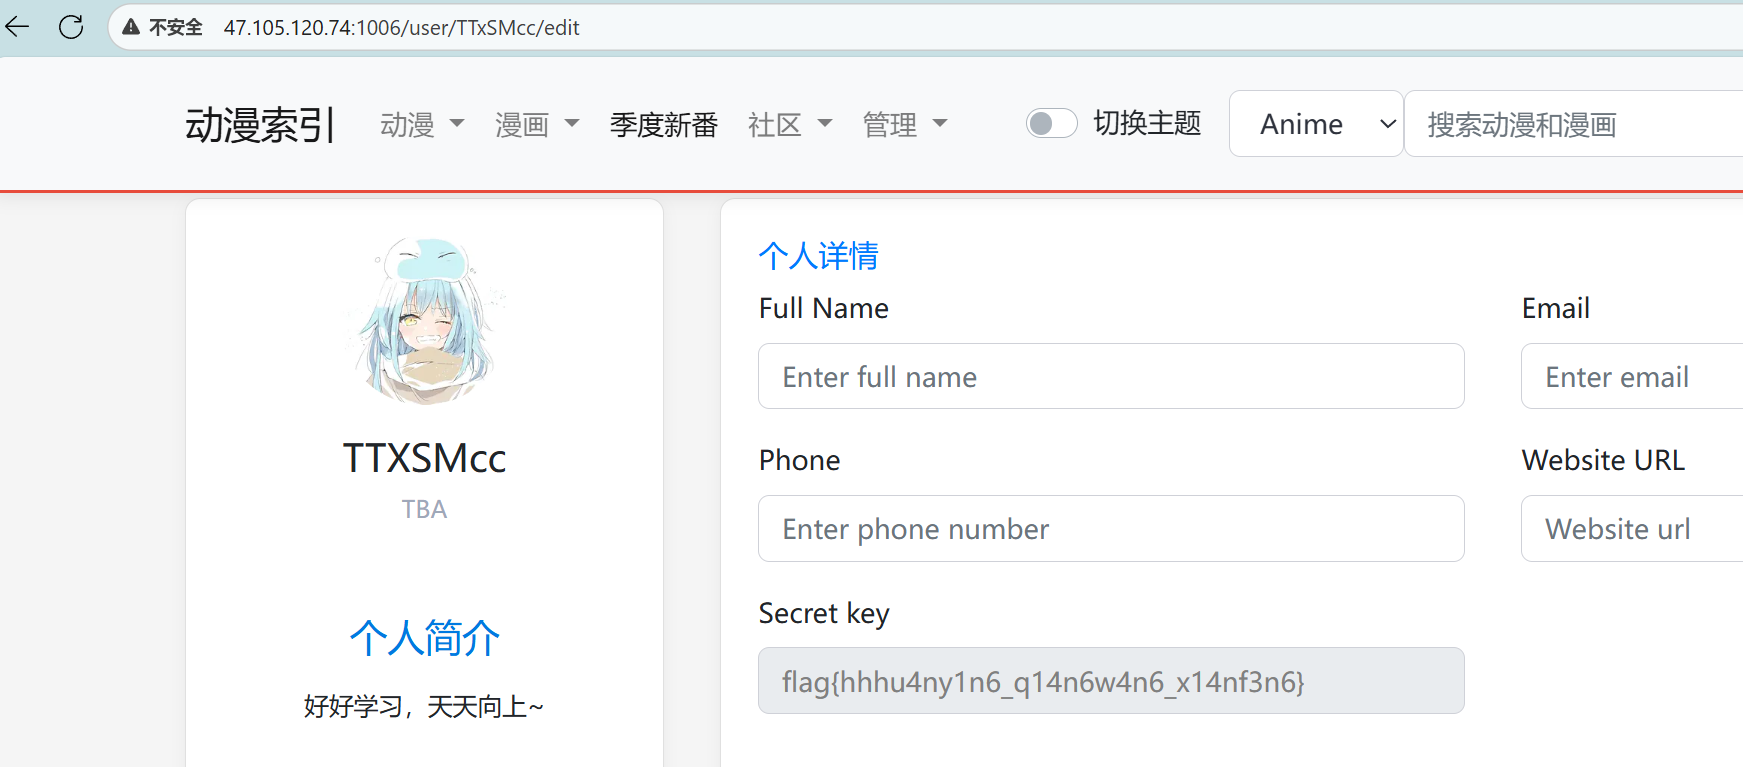
Task: Click the Phone label
Action: pos(800,460)
